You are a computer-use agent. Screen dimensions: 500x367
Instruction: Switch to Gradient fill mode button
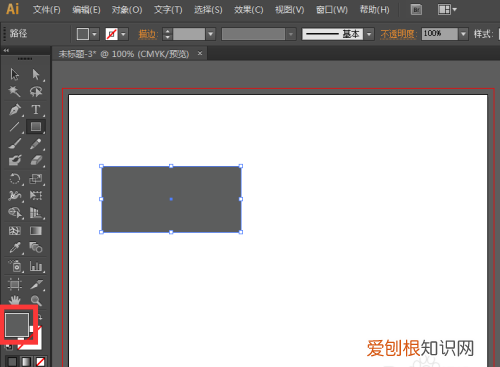pos(26,361)
